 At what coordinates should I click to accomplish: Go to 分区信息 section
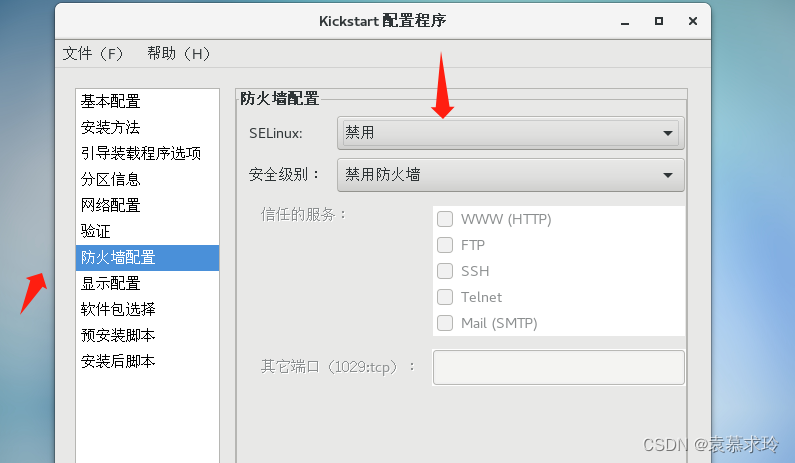(147, 180)
